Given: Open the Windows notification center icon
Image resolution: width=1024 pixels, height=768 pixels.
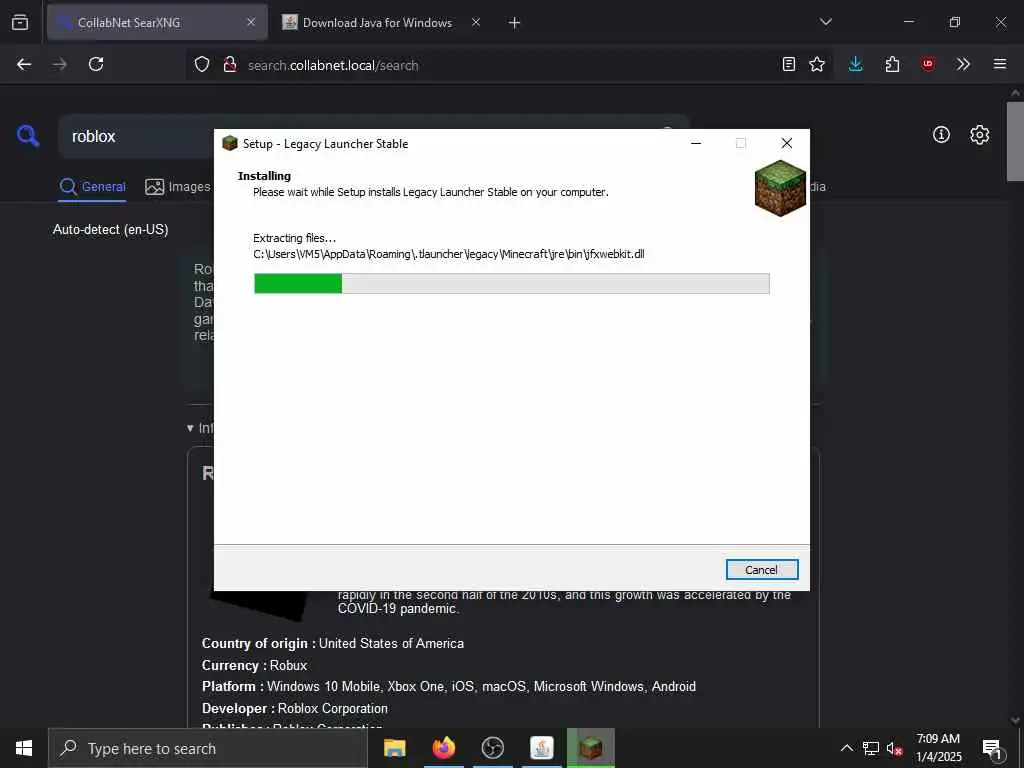Looking at the screenshot, I should pos(993,748).
